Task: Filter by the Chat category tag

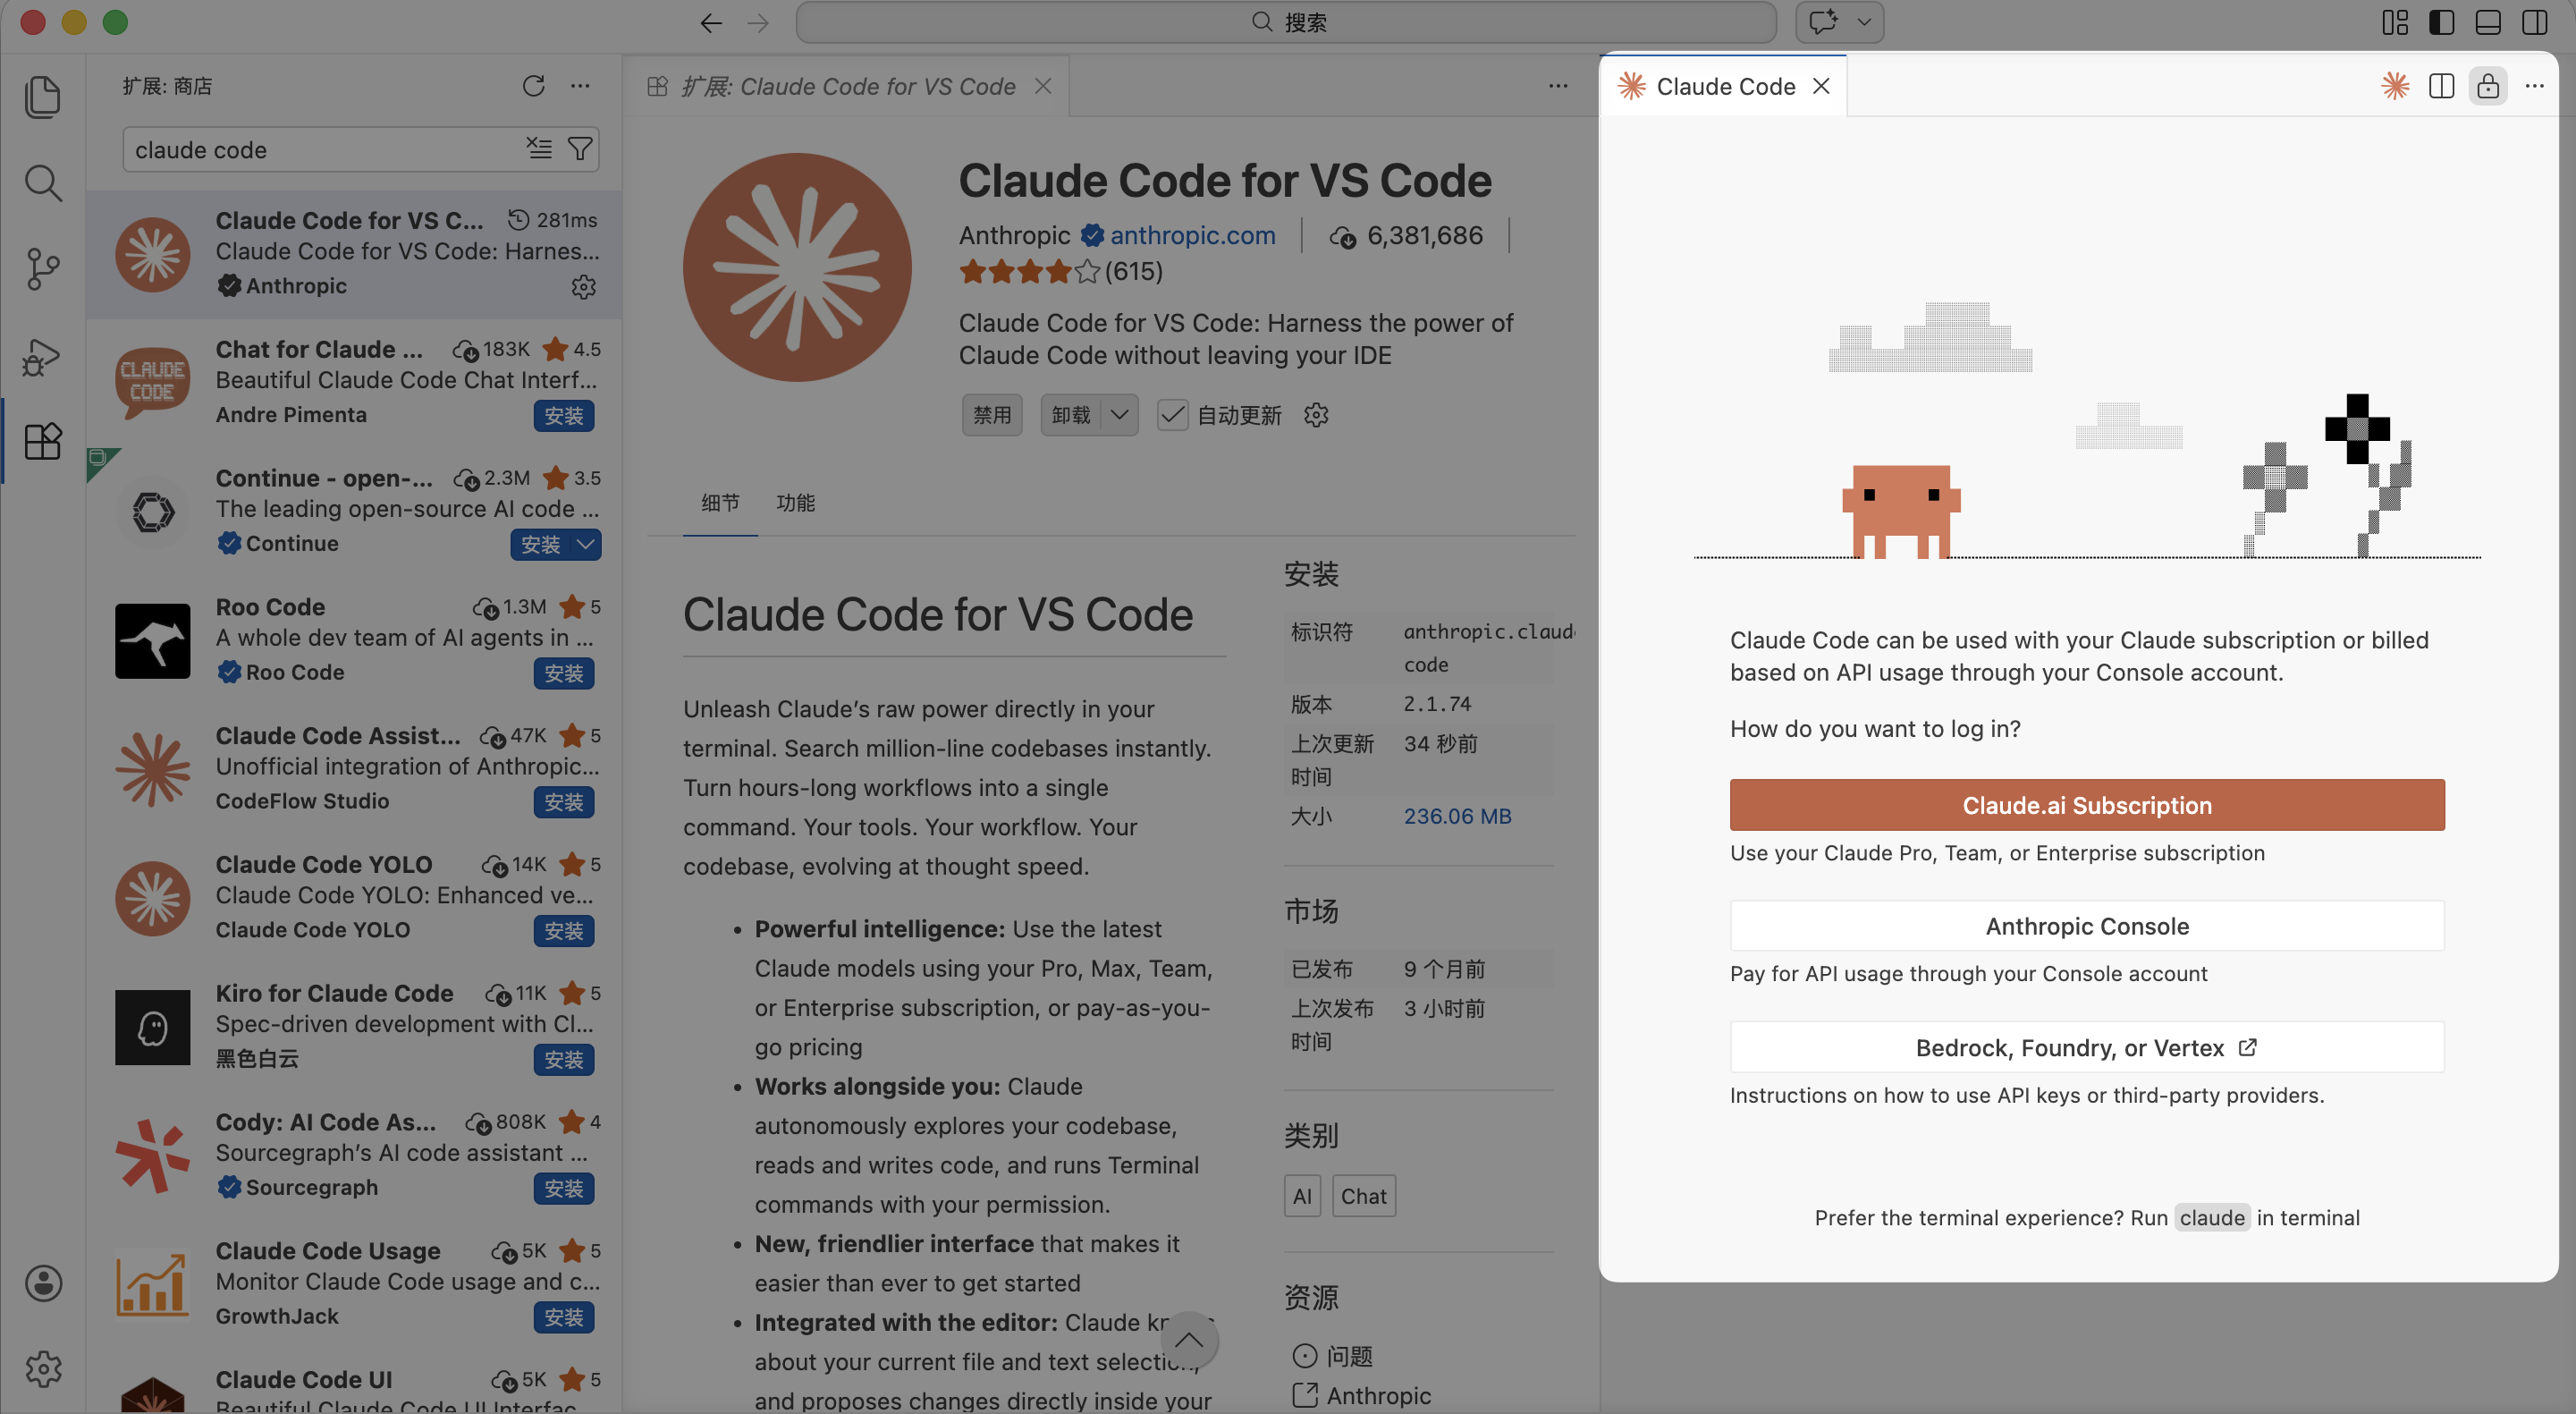Action: click(1363, 1196)
